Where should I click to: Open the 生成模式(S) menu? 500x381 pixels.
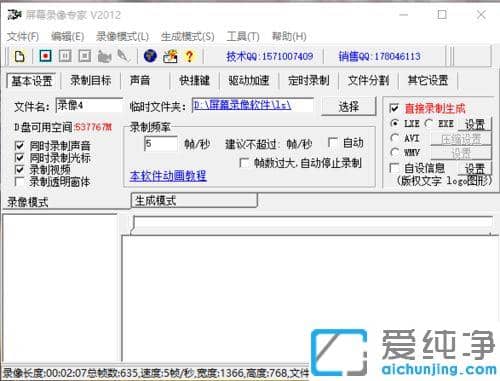[188, 36]
